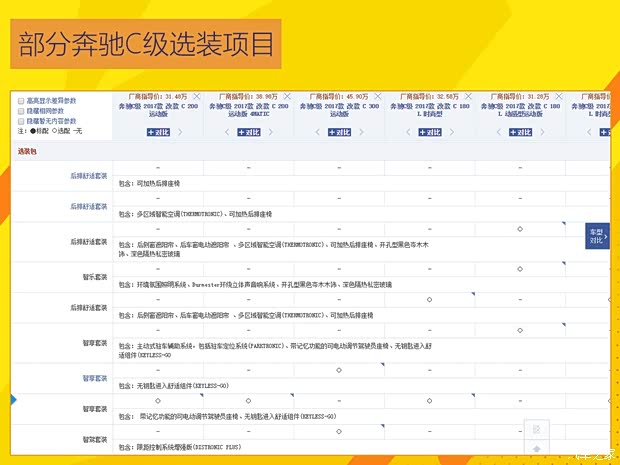Add the 38.98万 model to 对比
620x465 pixels.
pyautogui.click(x=249, y=132)
